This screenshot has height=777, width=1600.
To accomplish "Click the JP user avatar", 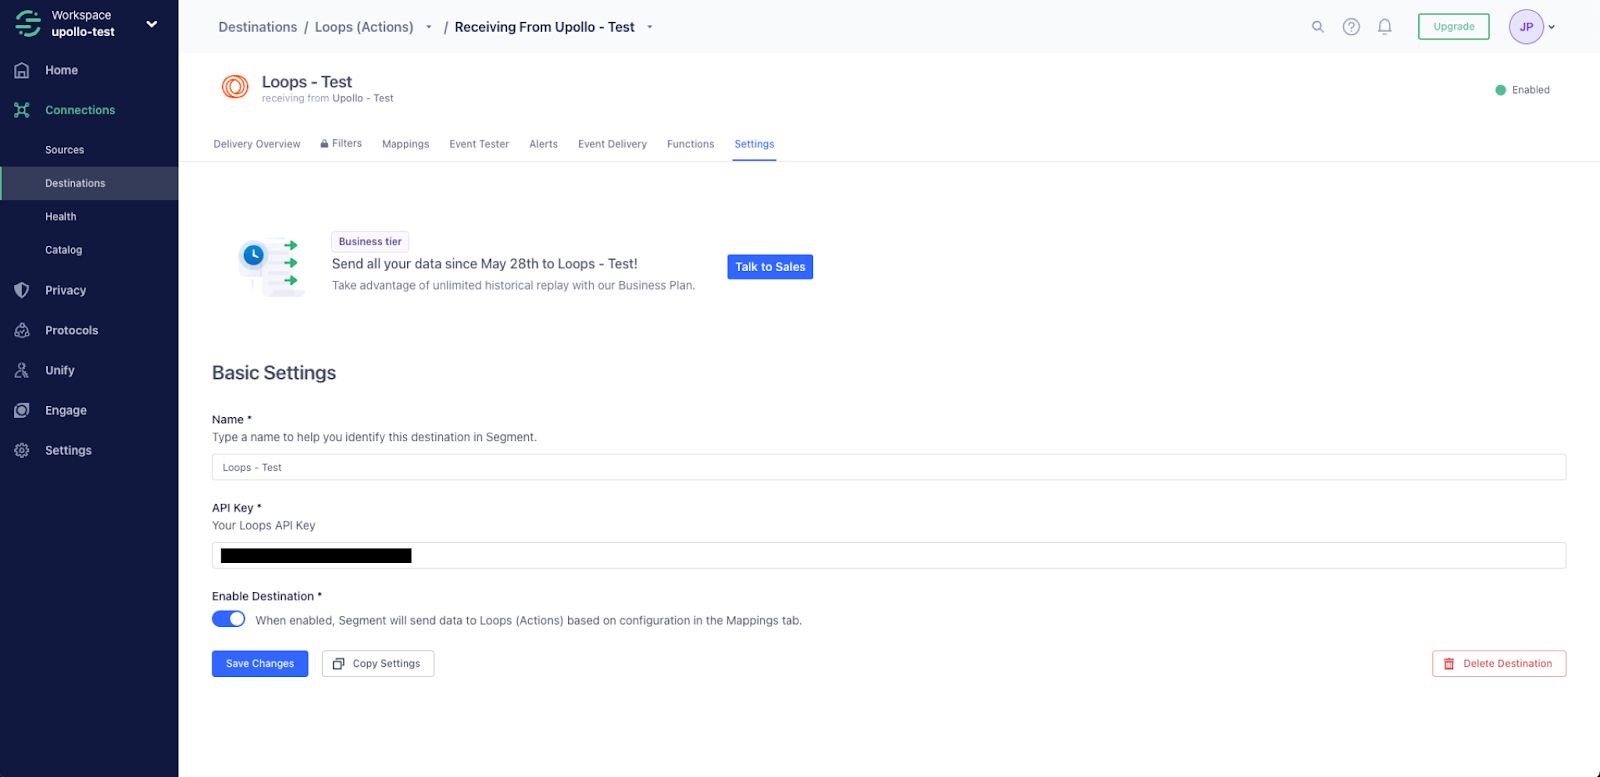I will 1526,27.
